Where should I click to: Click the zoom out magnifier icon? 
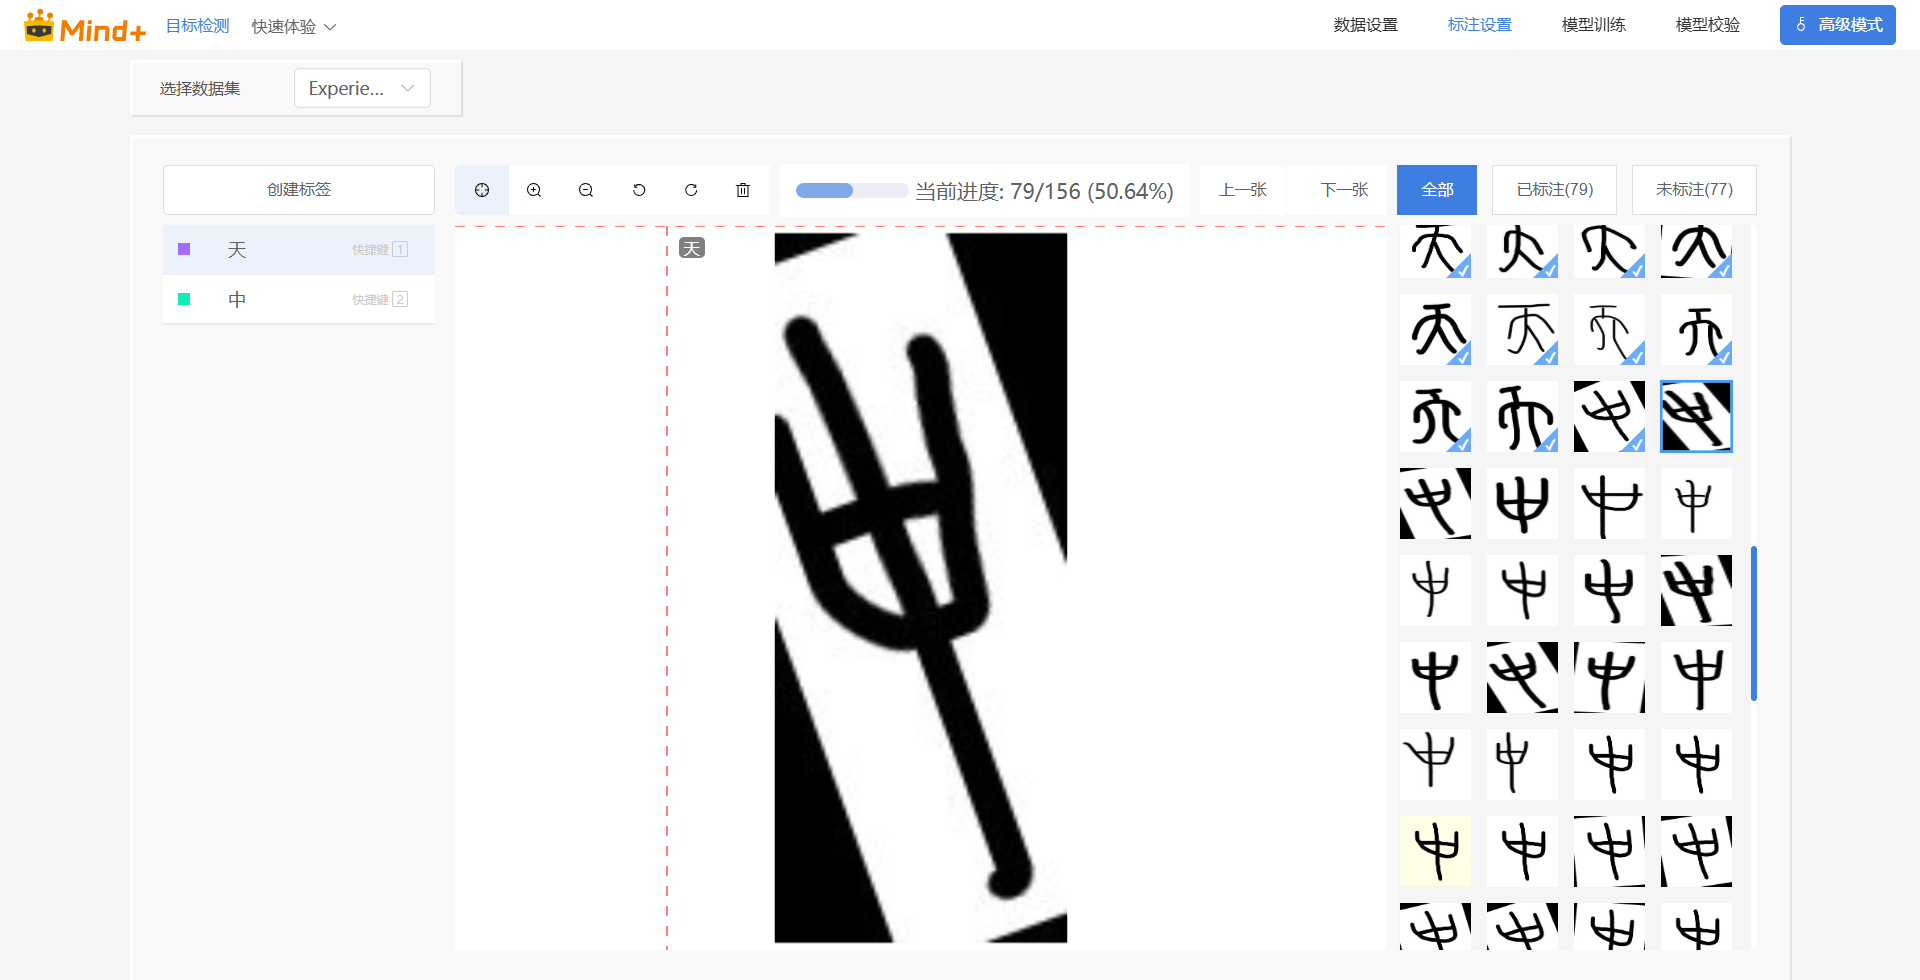coord(586,189)
